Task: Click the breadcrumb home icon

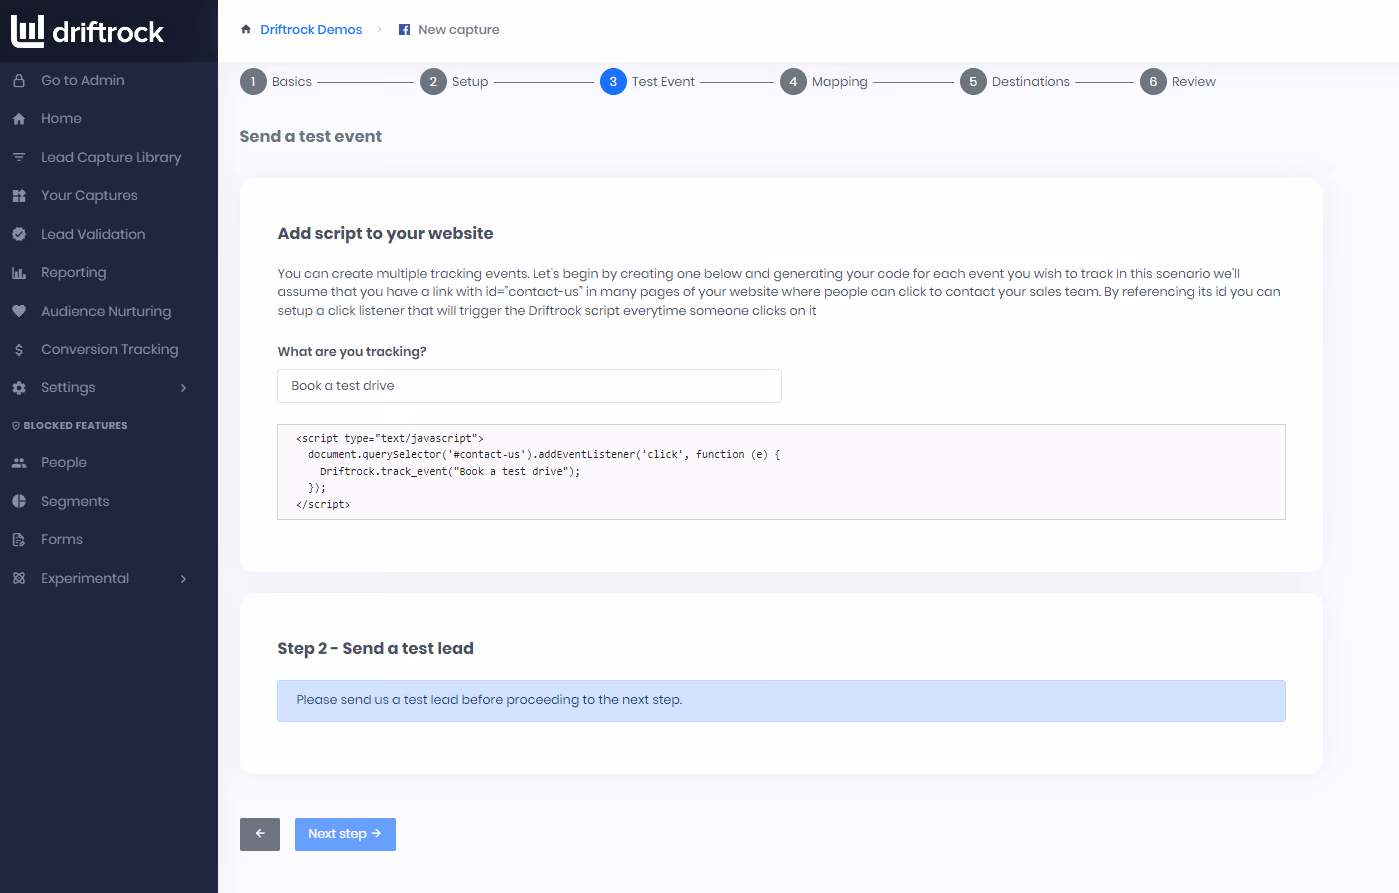Action: [246, 29]
